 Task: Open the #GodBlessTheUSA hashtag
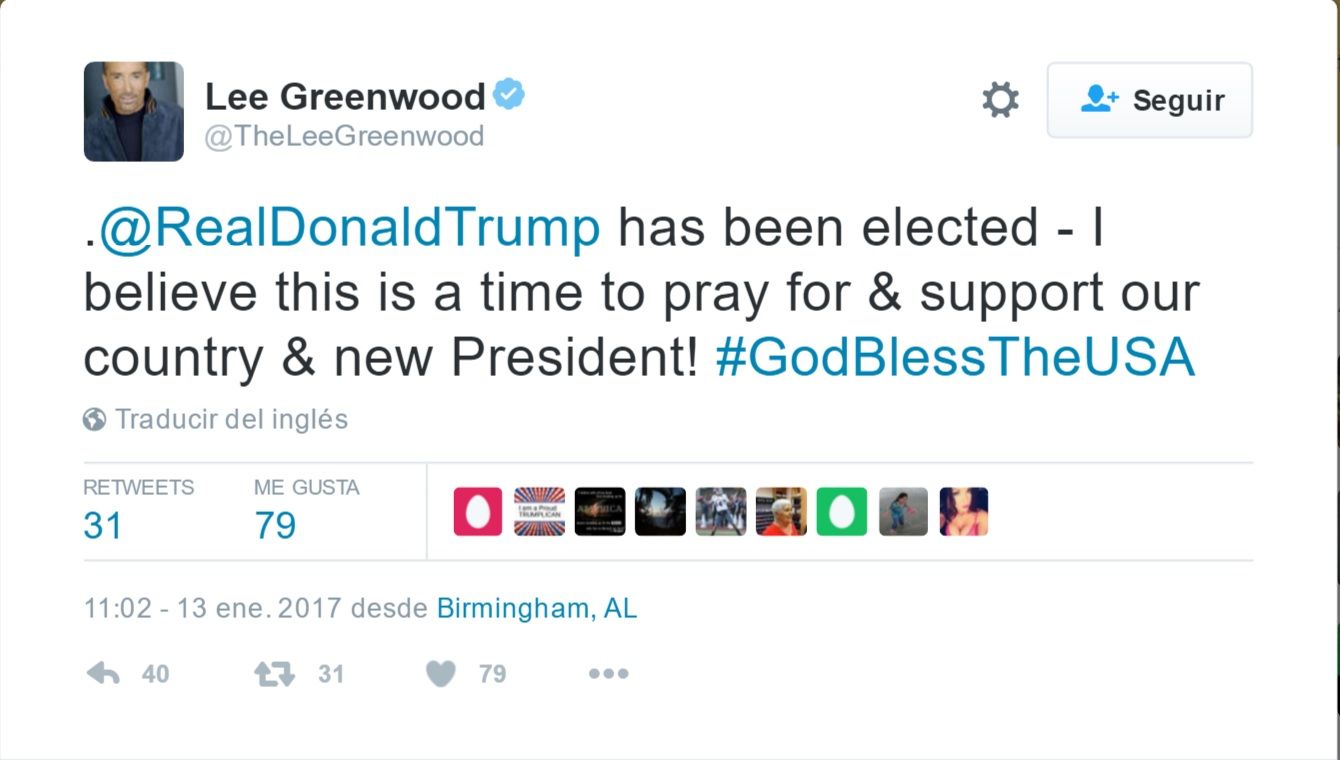coord(955,357)
